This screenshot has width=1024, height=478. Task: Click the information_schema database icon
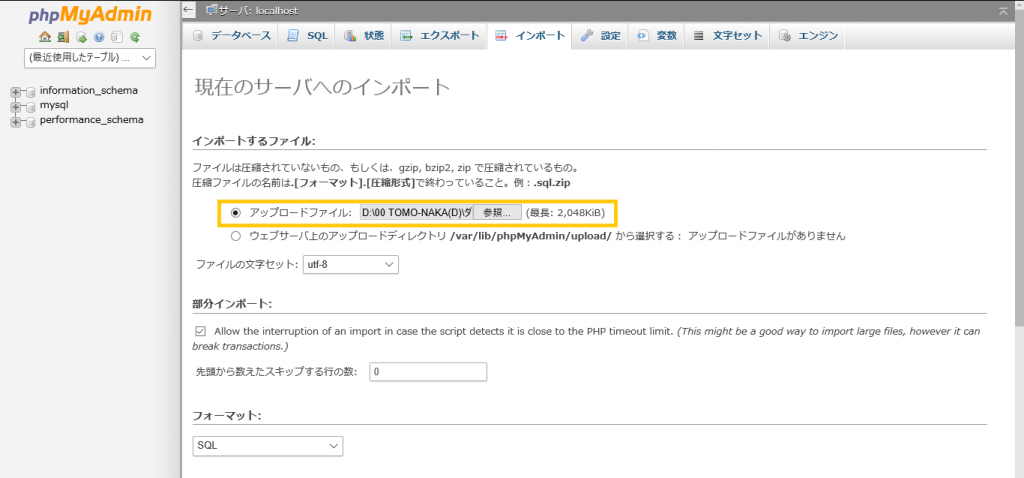(x=31, y=92)
